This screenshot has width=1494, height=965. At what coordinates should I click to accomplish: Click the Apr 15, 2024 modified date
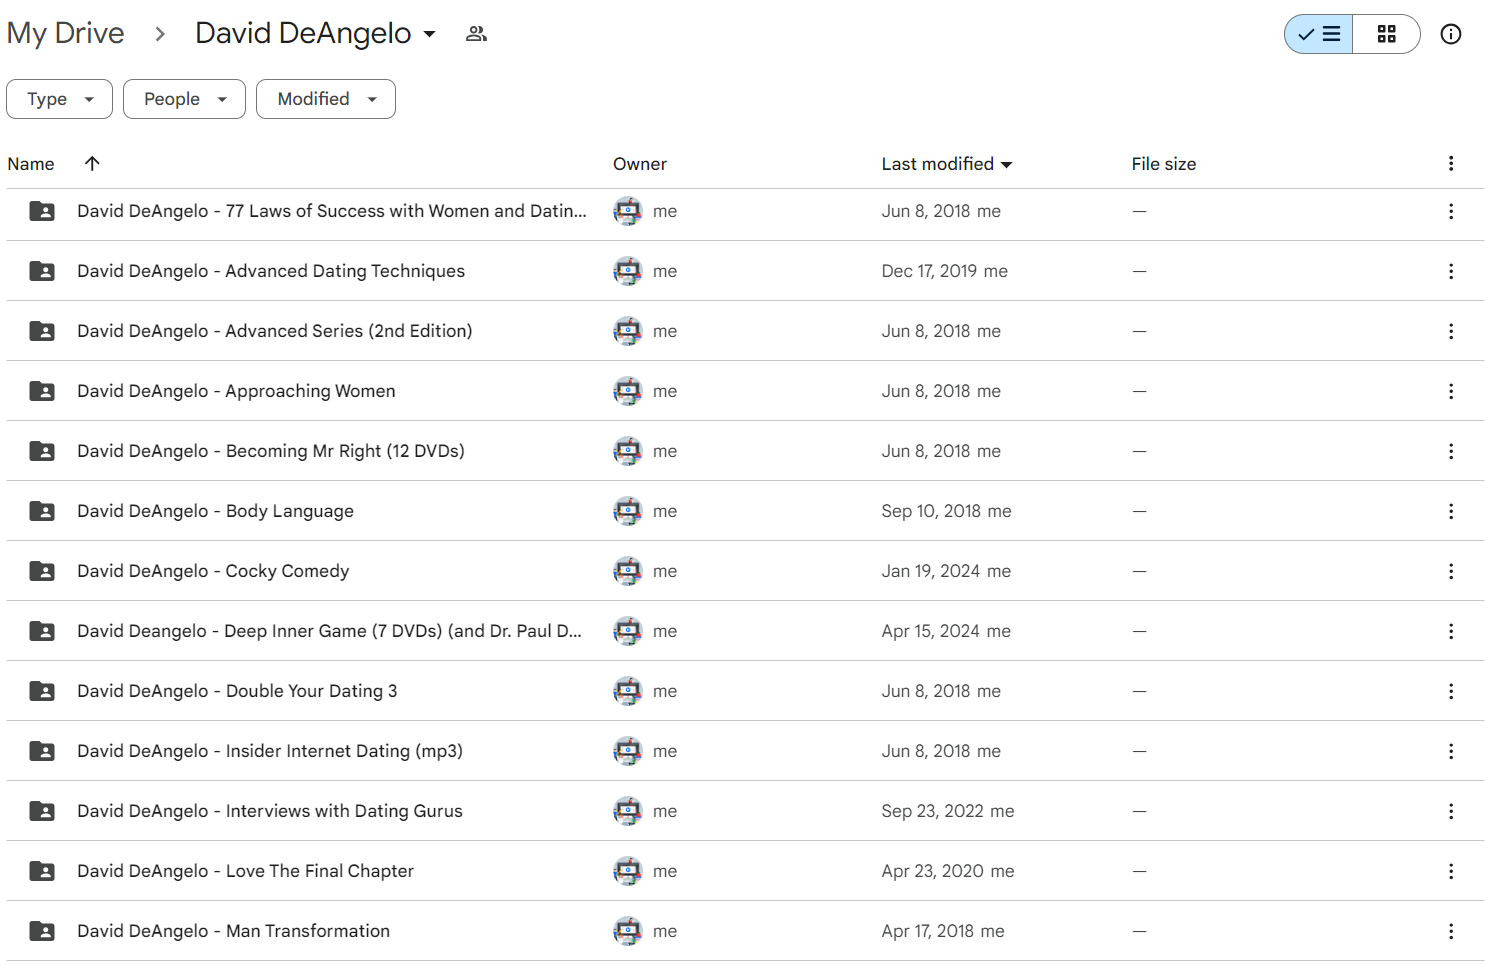(930, 631)
